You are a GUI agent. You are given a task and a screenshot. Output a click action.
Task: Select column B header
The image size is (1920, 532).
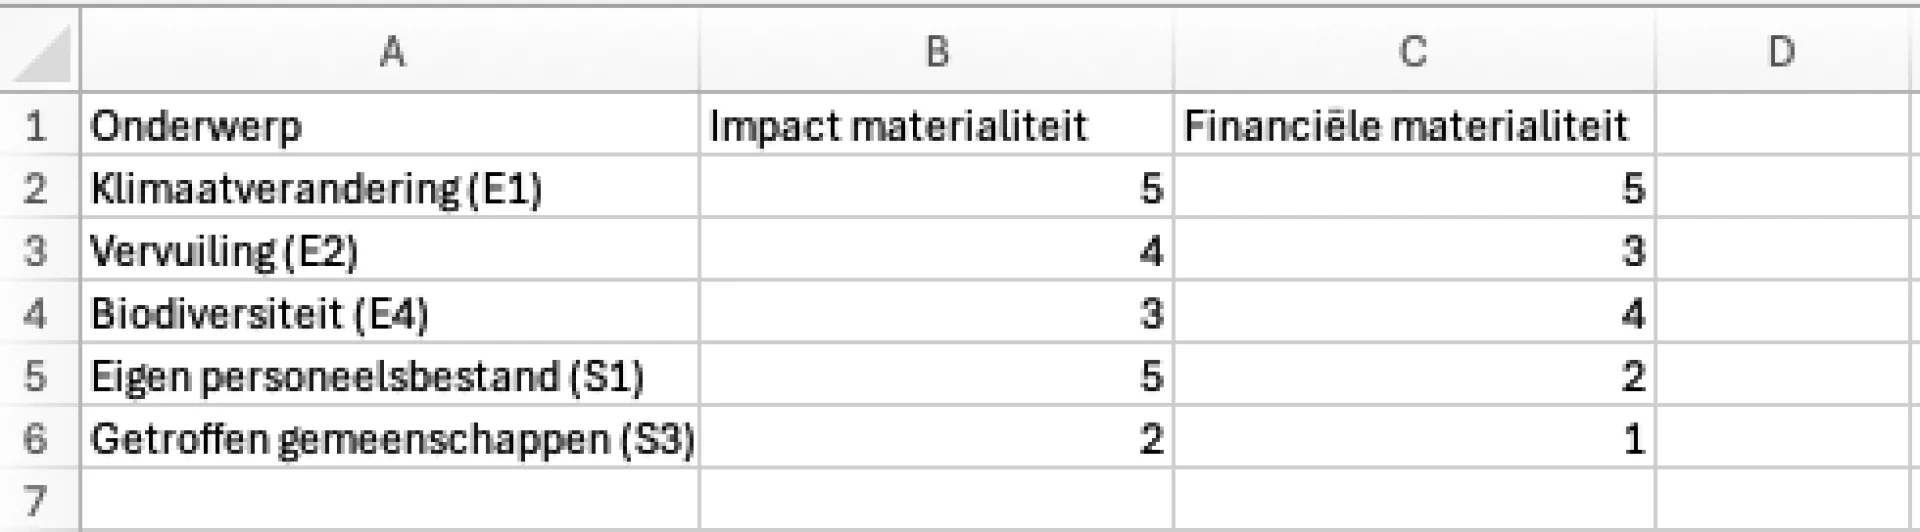[x=936, y=52]
